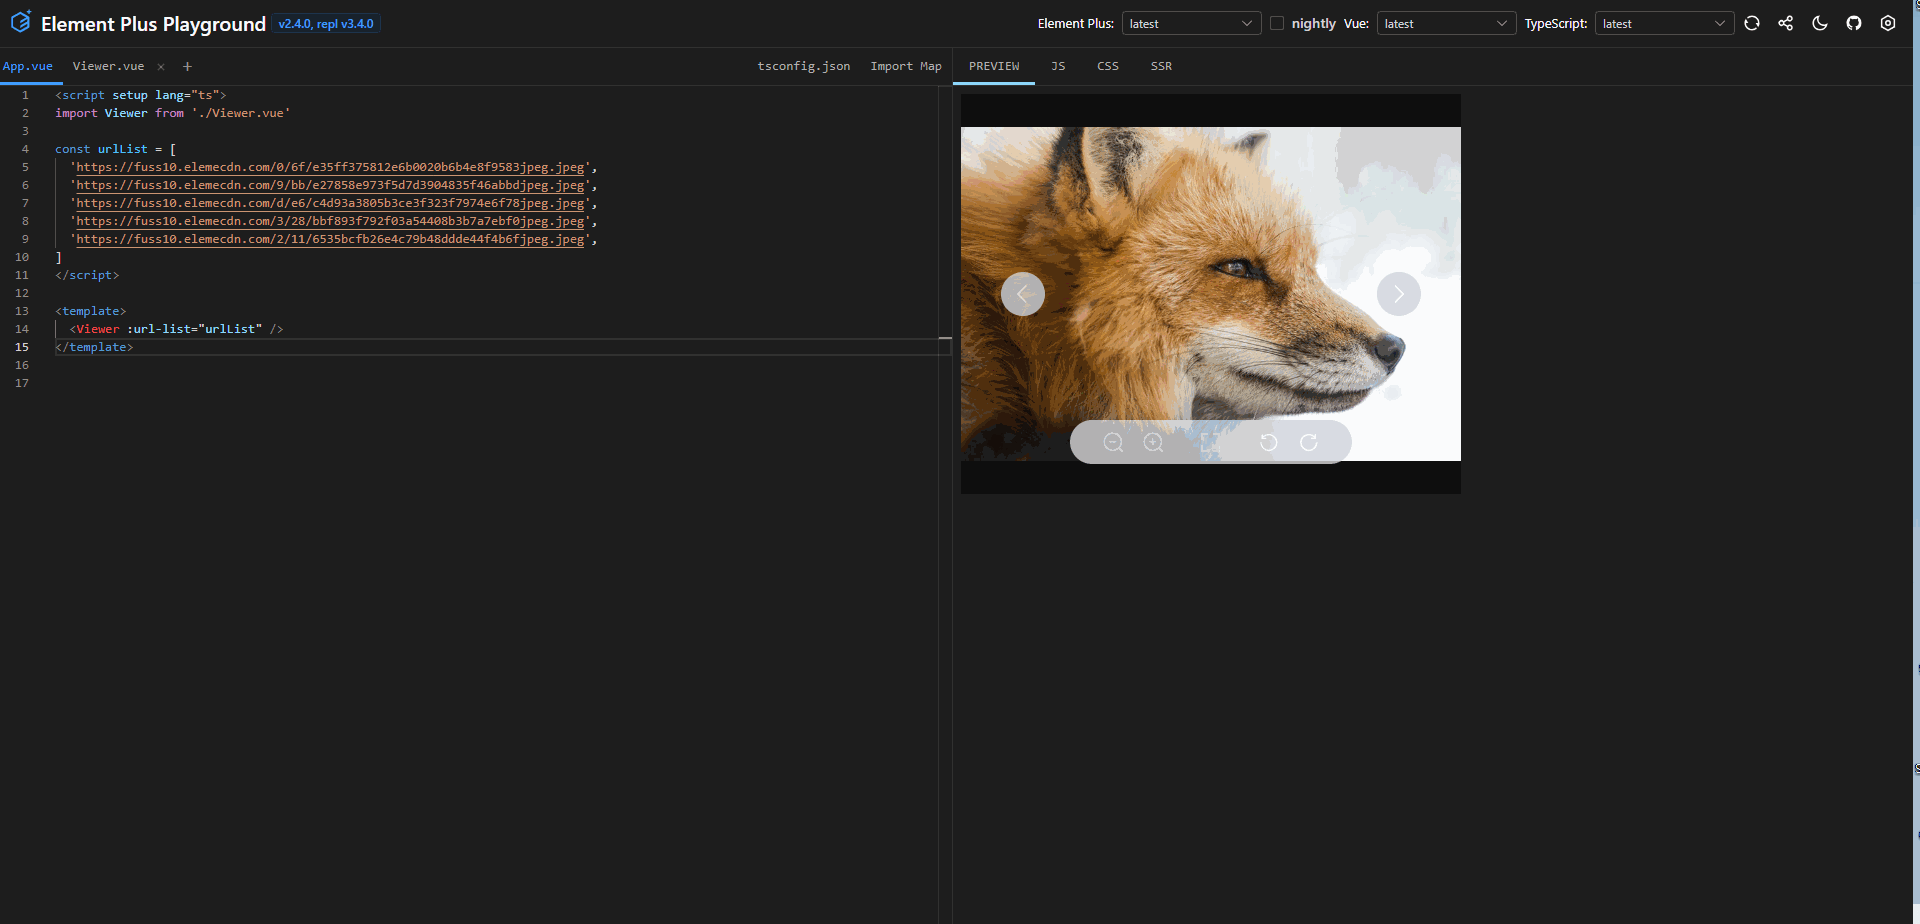The width and height of the screenshot is (1920, 924).
Task: Click the original-size icon in viewer toolbar
Action: click(1210, 442)
